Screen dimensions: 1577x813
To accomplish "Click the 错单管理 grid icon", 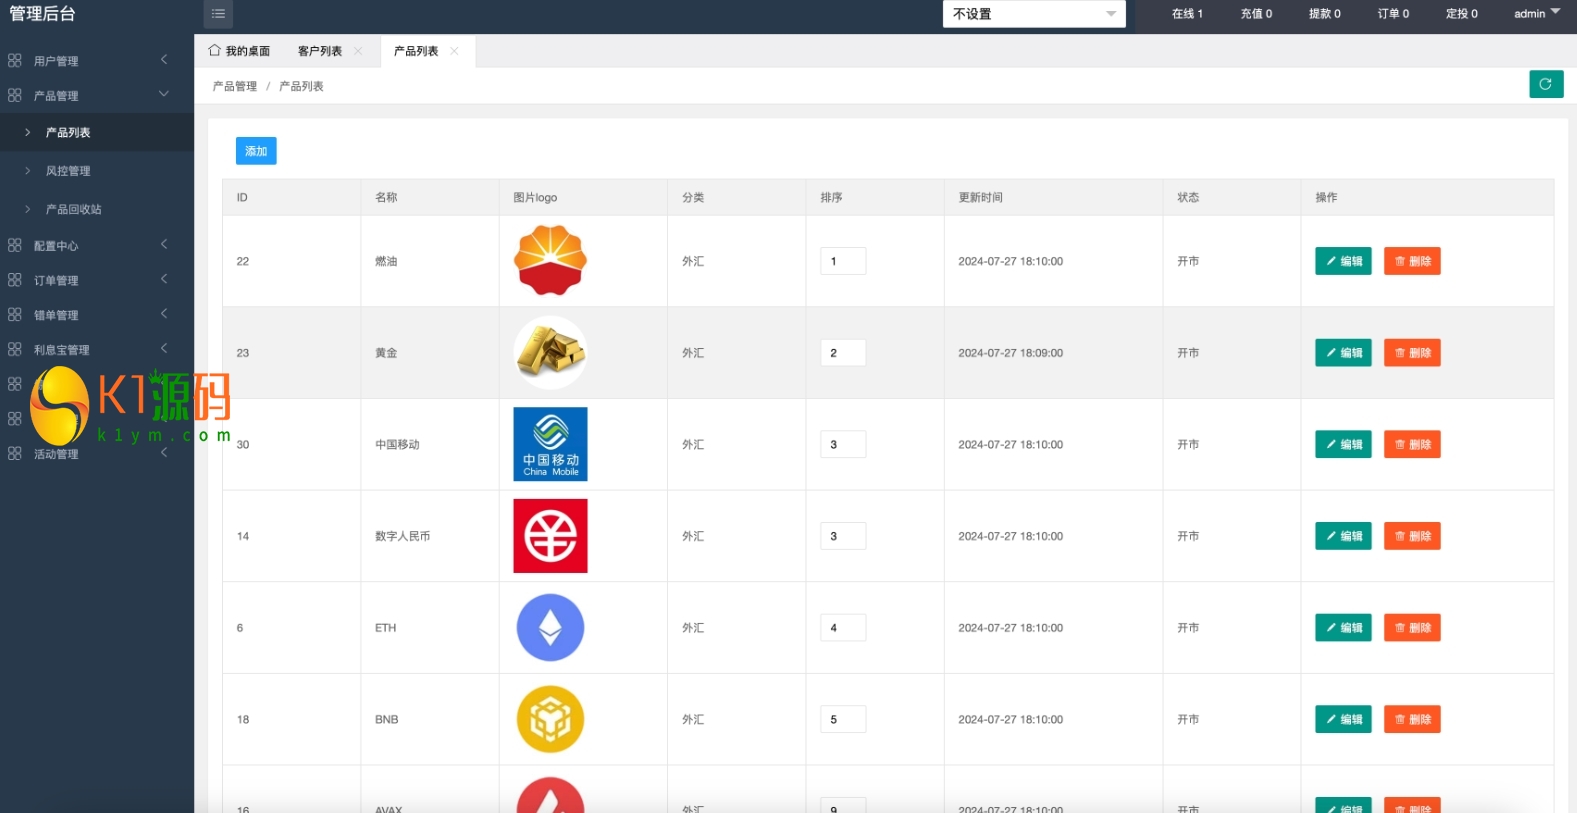I will coord(14,314).
